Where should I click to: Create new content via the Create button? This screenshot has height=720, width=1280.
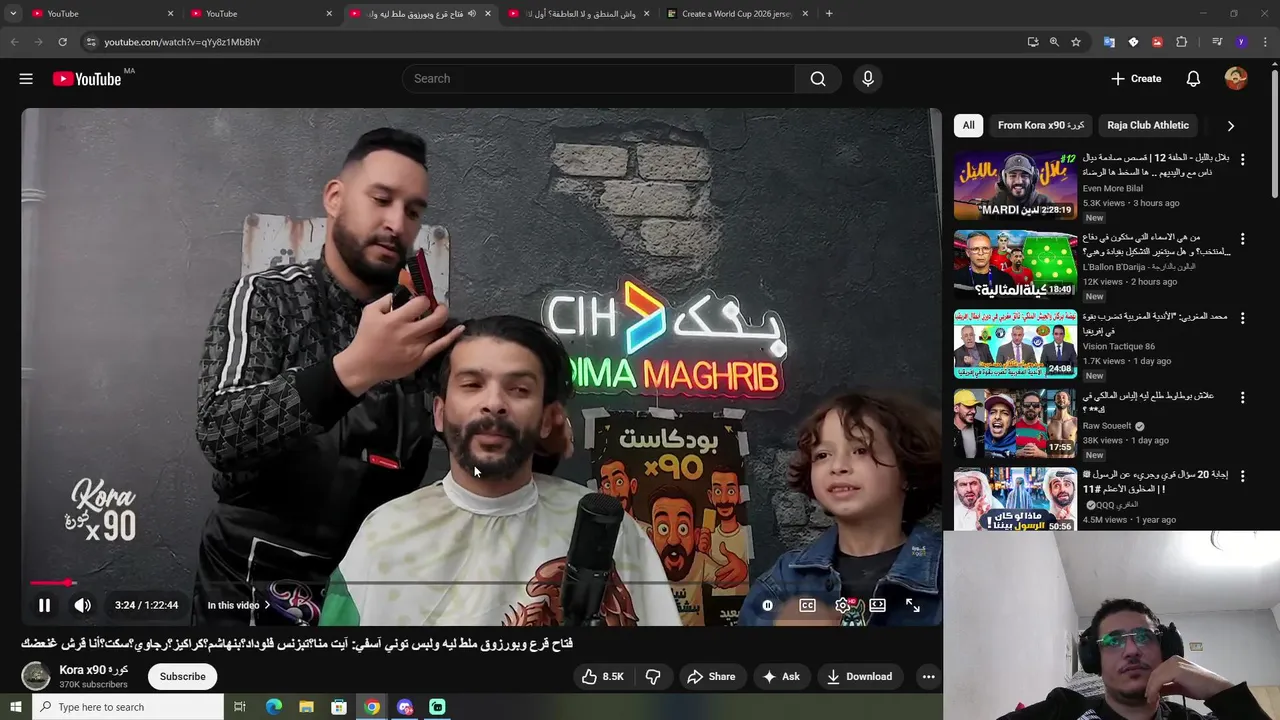point(1136,79)
